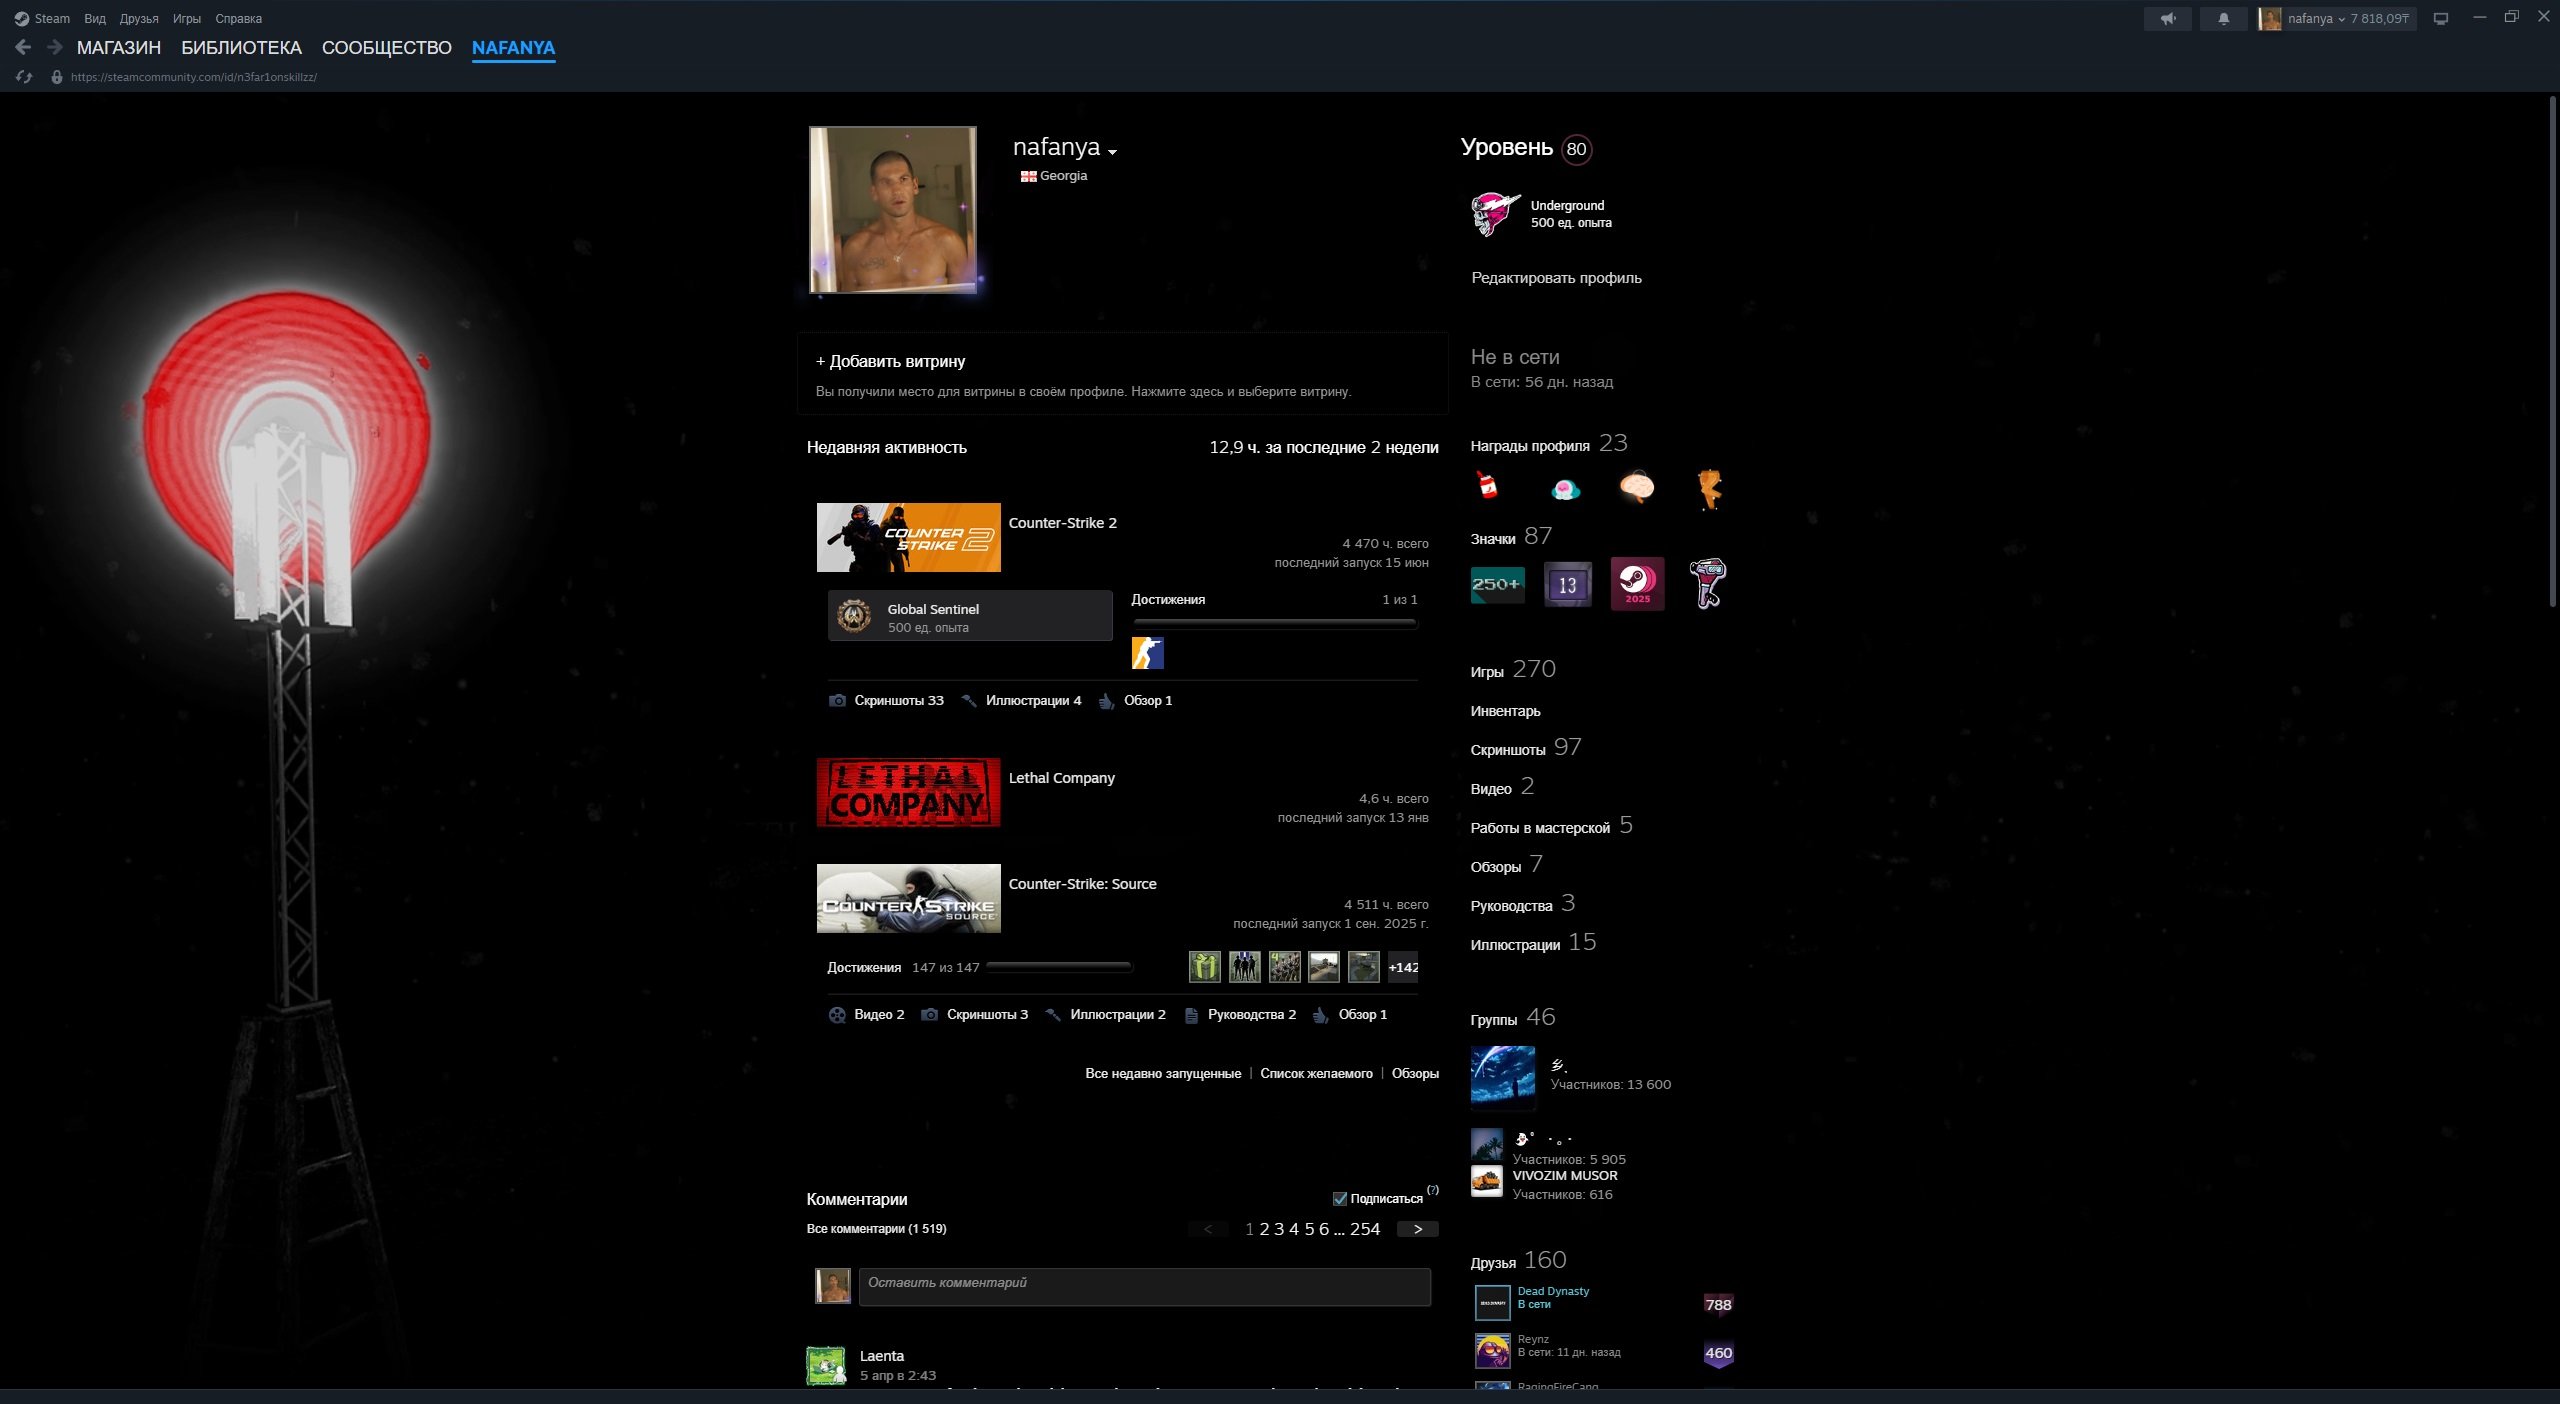Click the Counter-Strike 2 achievements progress bar
Viewport: 2560px width, 1404px height.
[x=1274, y=622]
